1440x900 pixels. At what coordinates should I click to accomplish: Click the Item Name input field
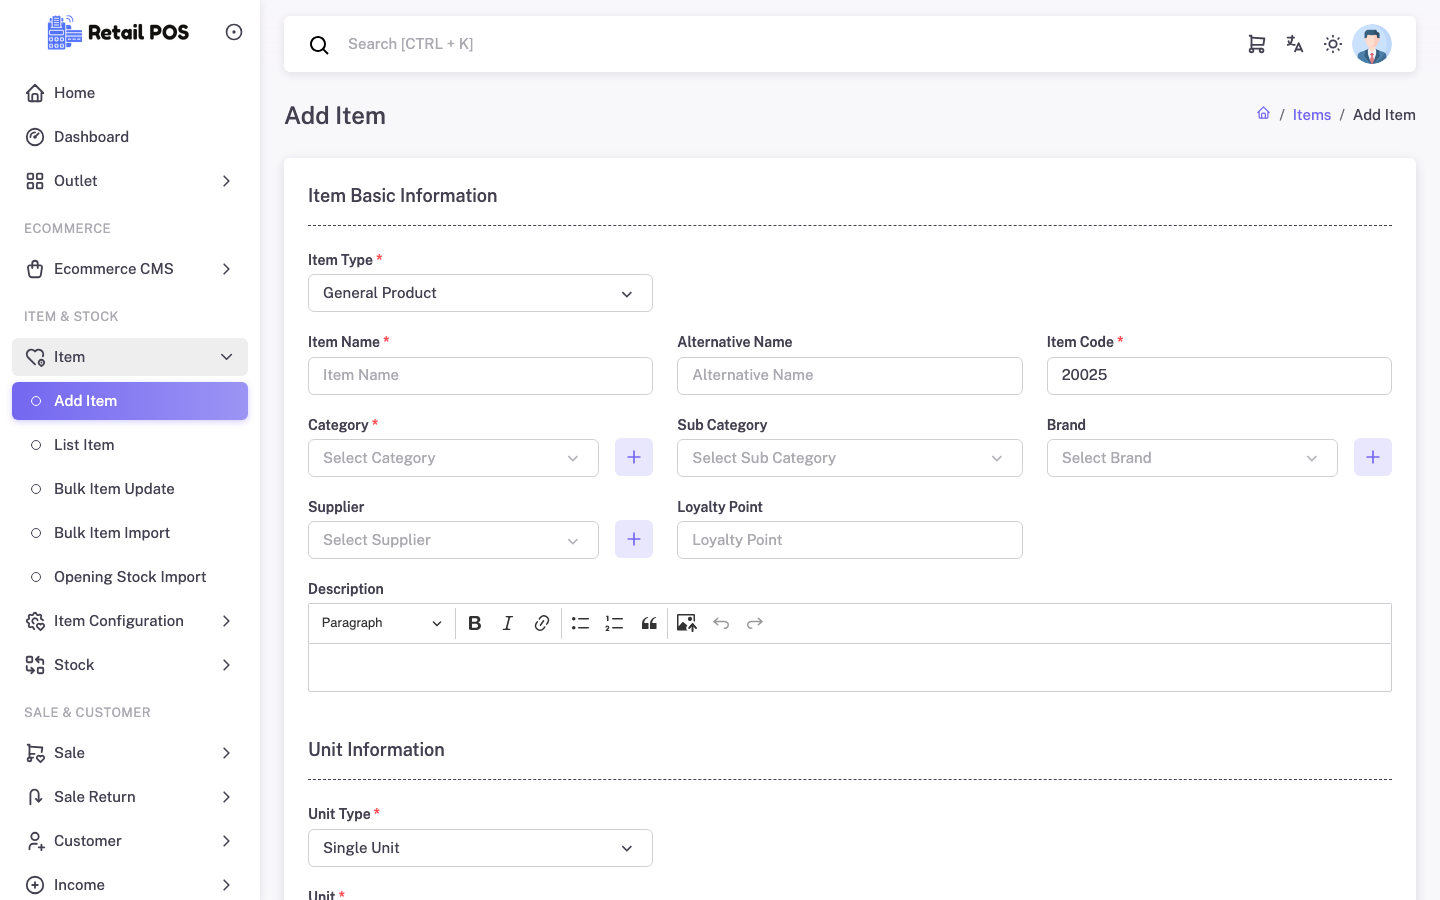click(x=480, y=376)
